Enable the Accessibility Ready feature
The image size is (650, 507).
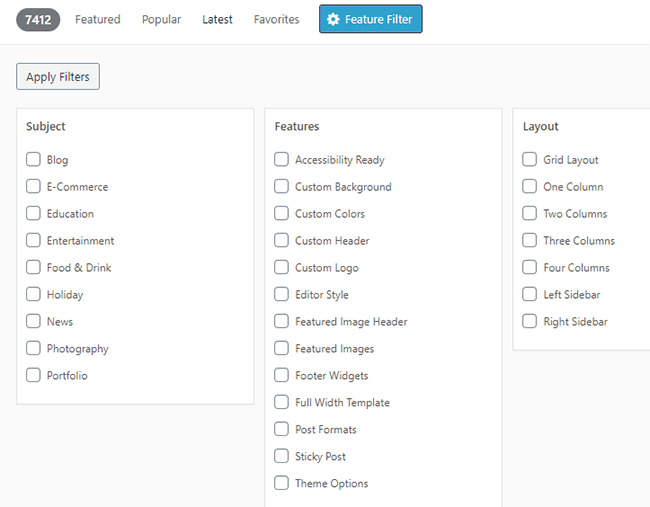click(x=282, y=159)
